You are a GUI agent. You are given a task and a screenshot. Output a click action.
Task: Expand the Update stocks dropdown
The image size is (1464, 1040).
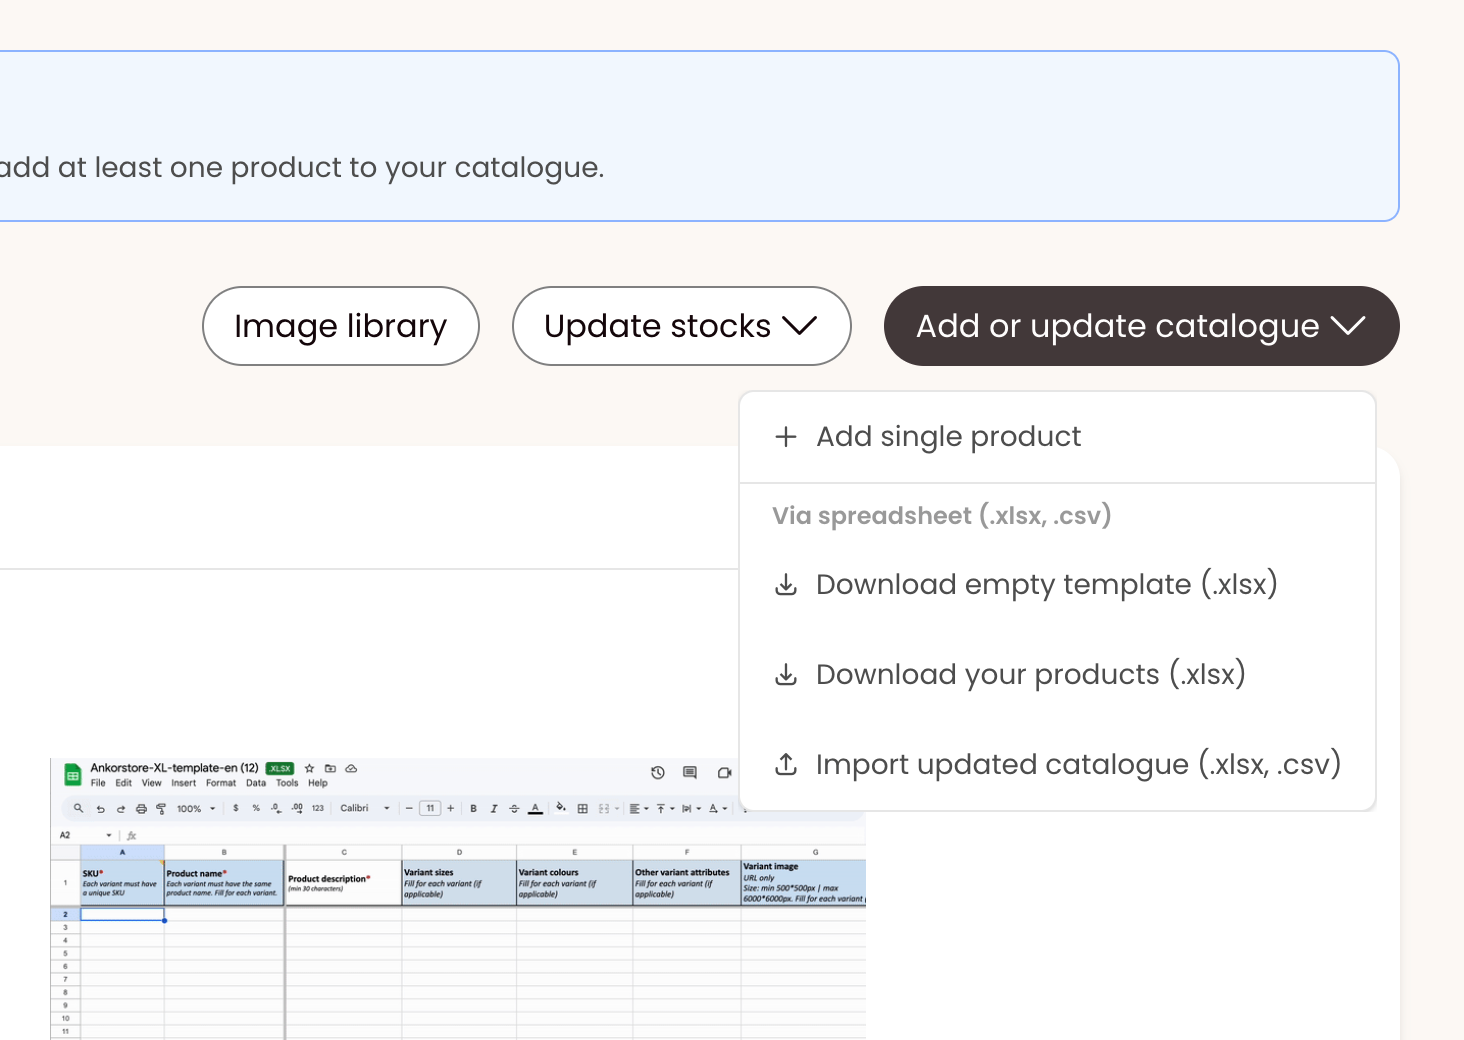pos(681,326)
